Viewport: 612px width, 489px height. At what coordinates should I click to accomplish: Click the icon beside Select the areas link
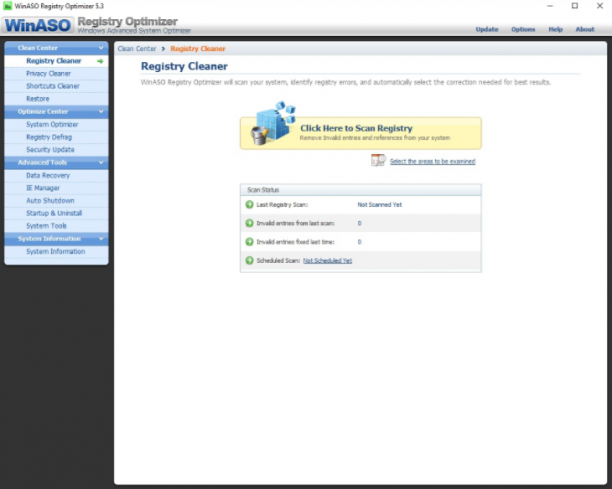tap(378, 160)
